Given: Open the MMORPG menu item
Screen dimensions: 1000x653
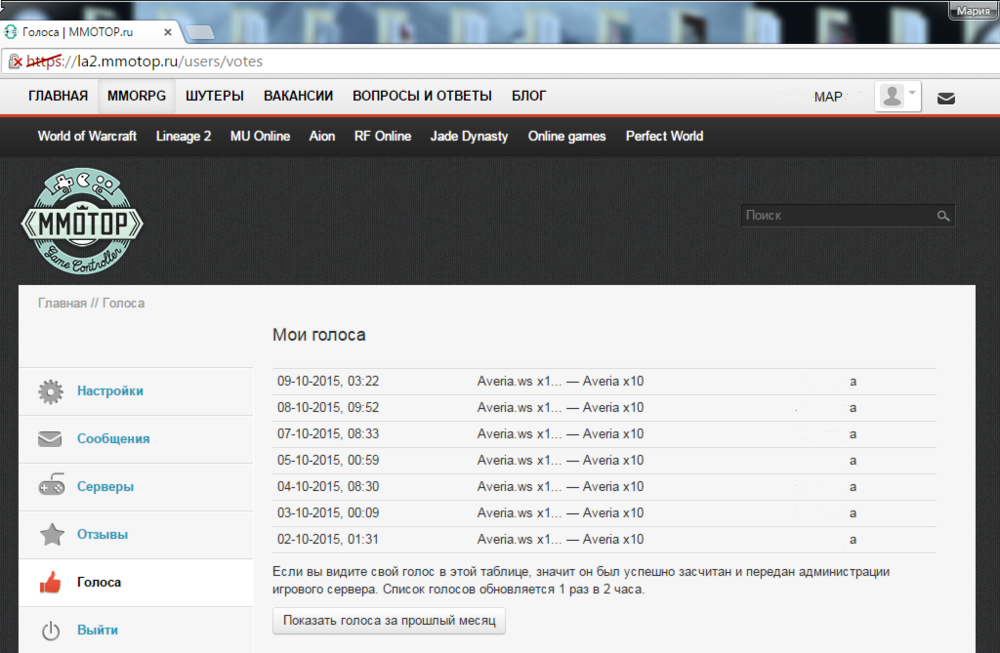Looking at the screenshot, I should point(136,96).
